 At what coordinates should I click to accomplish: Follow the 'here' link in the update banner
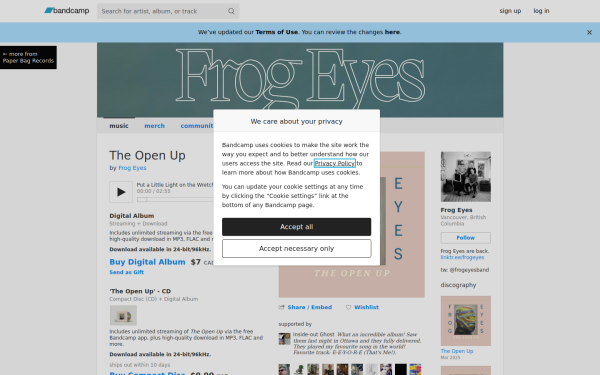392,32
